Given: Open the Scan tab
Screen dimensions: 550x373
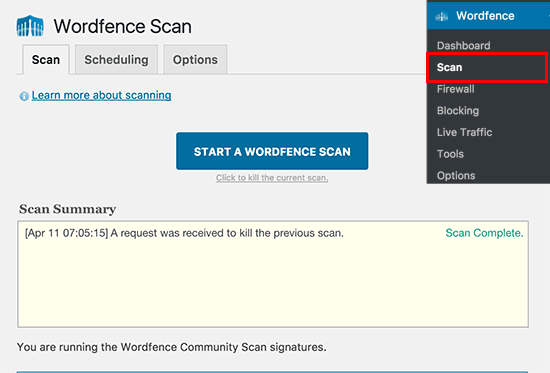Looking at the screenshot, I should 46,60.
